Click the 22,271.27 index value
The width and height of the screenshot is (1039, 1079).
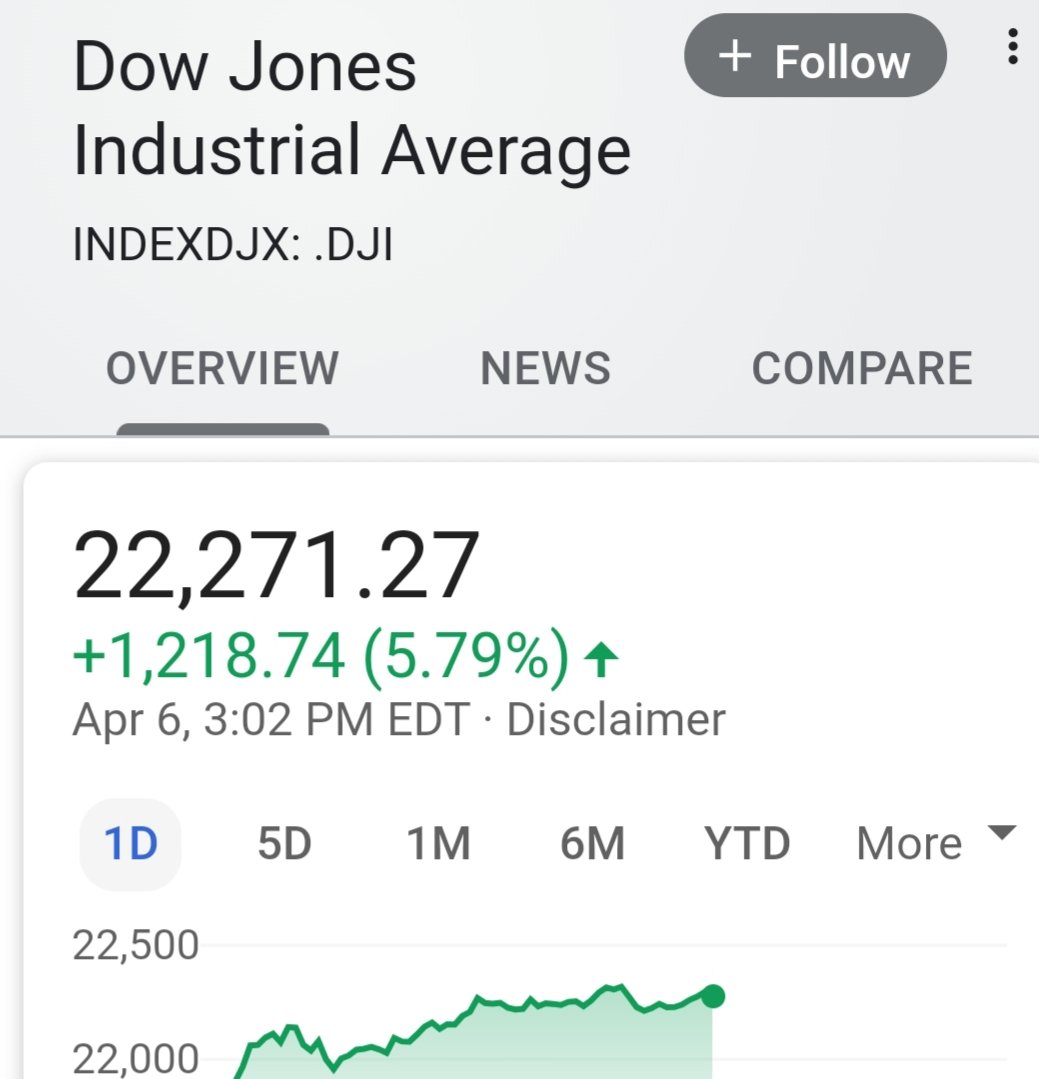point(276,566)
